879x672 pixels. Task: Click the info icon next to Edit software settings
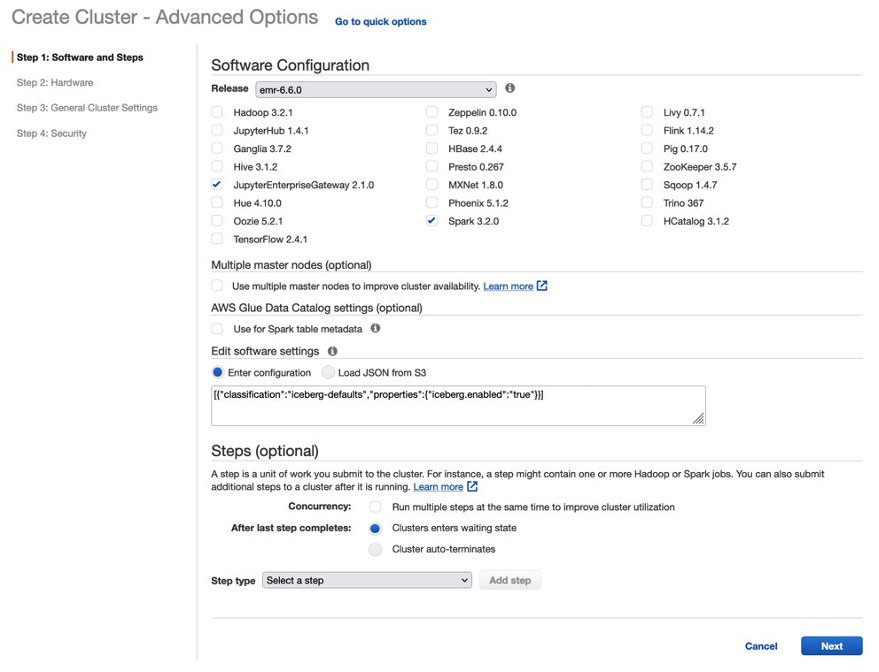click(332, 351)
